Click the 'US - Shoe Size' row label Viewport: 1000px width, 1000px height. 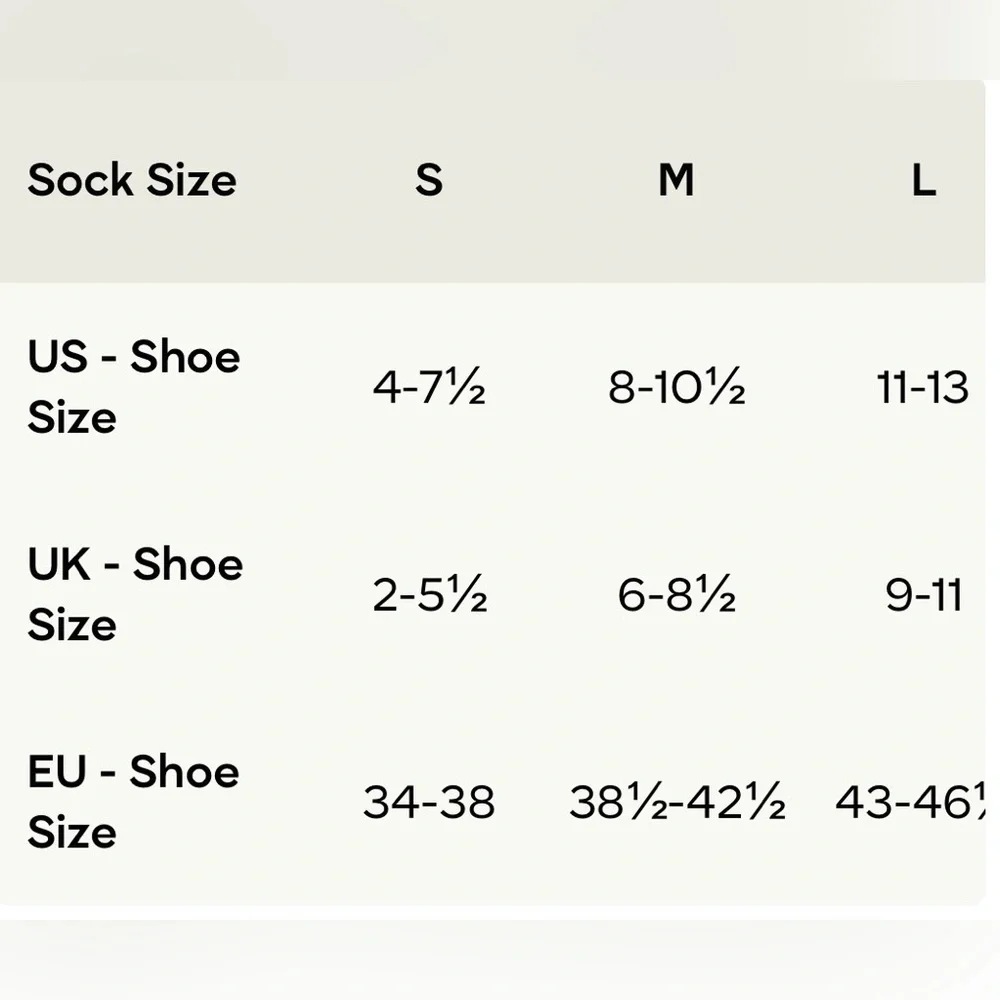coord(134,387)
